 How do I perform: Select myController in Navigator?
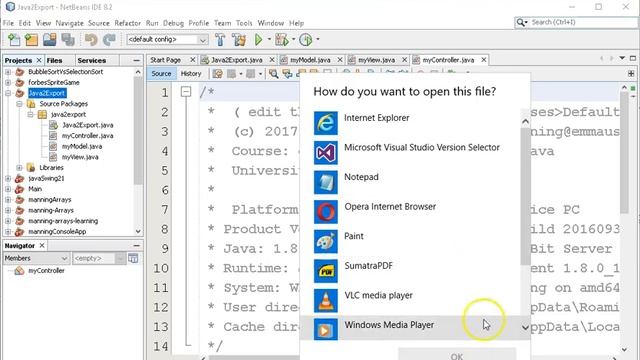click(46, 271)
